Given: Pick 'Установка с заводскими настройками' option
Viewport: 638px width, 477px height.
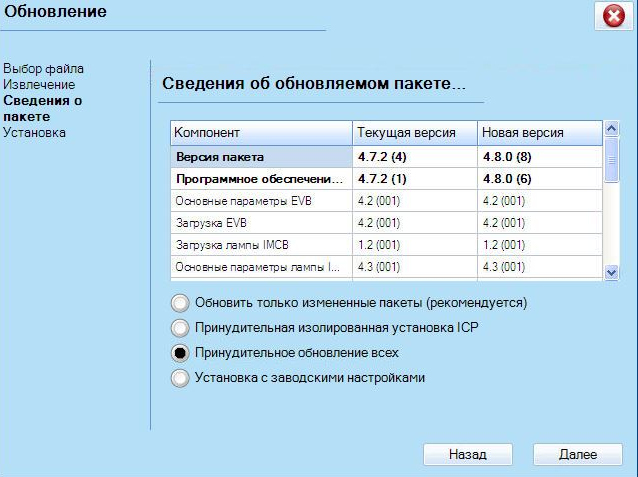Looking at the screenshot, I should 180,378.
